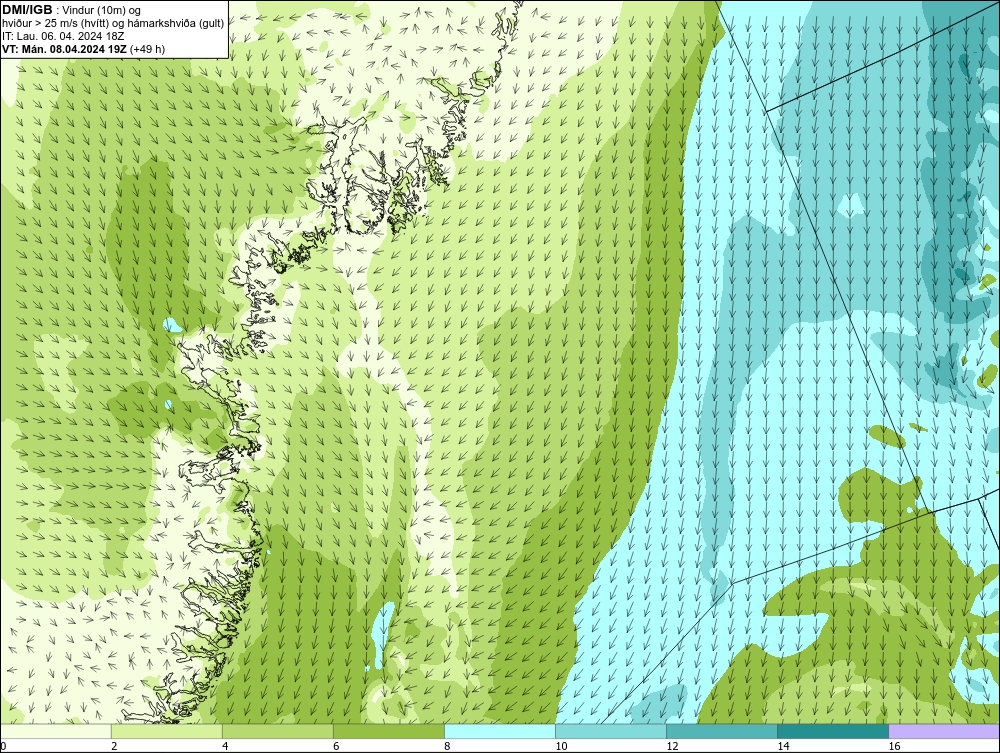This screenshot has width=1000, height=753.
Task: Click the 2–4 m/s light green swatch
Action: click(167, 731)
